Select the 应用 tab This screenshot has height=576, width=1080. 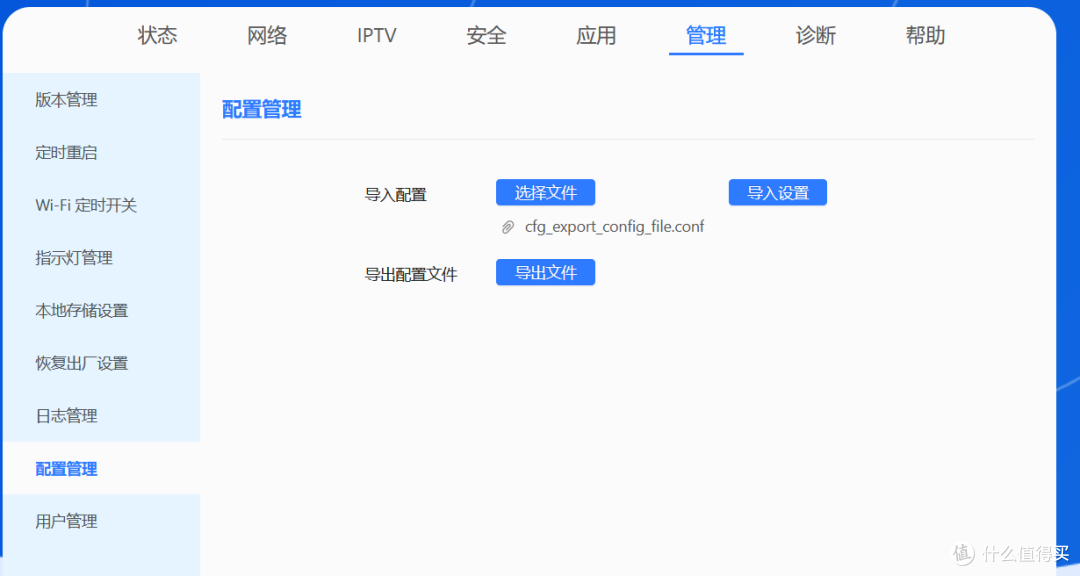pyautogui.click(x=596, y=35)
